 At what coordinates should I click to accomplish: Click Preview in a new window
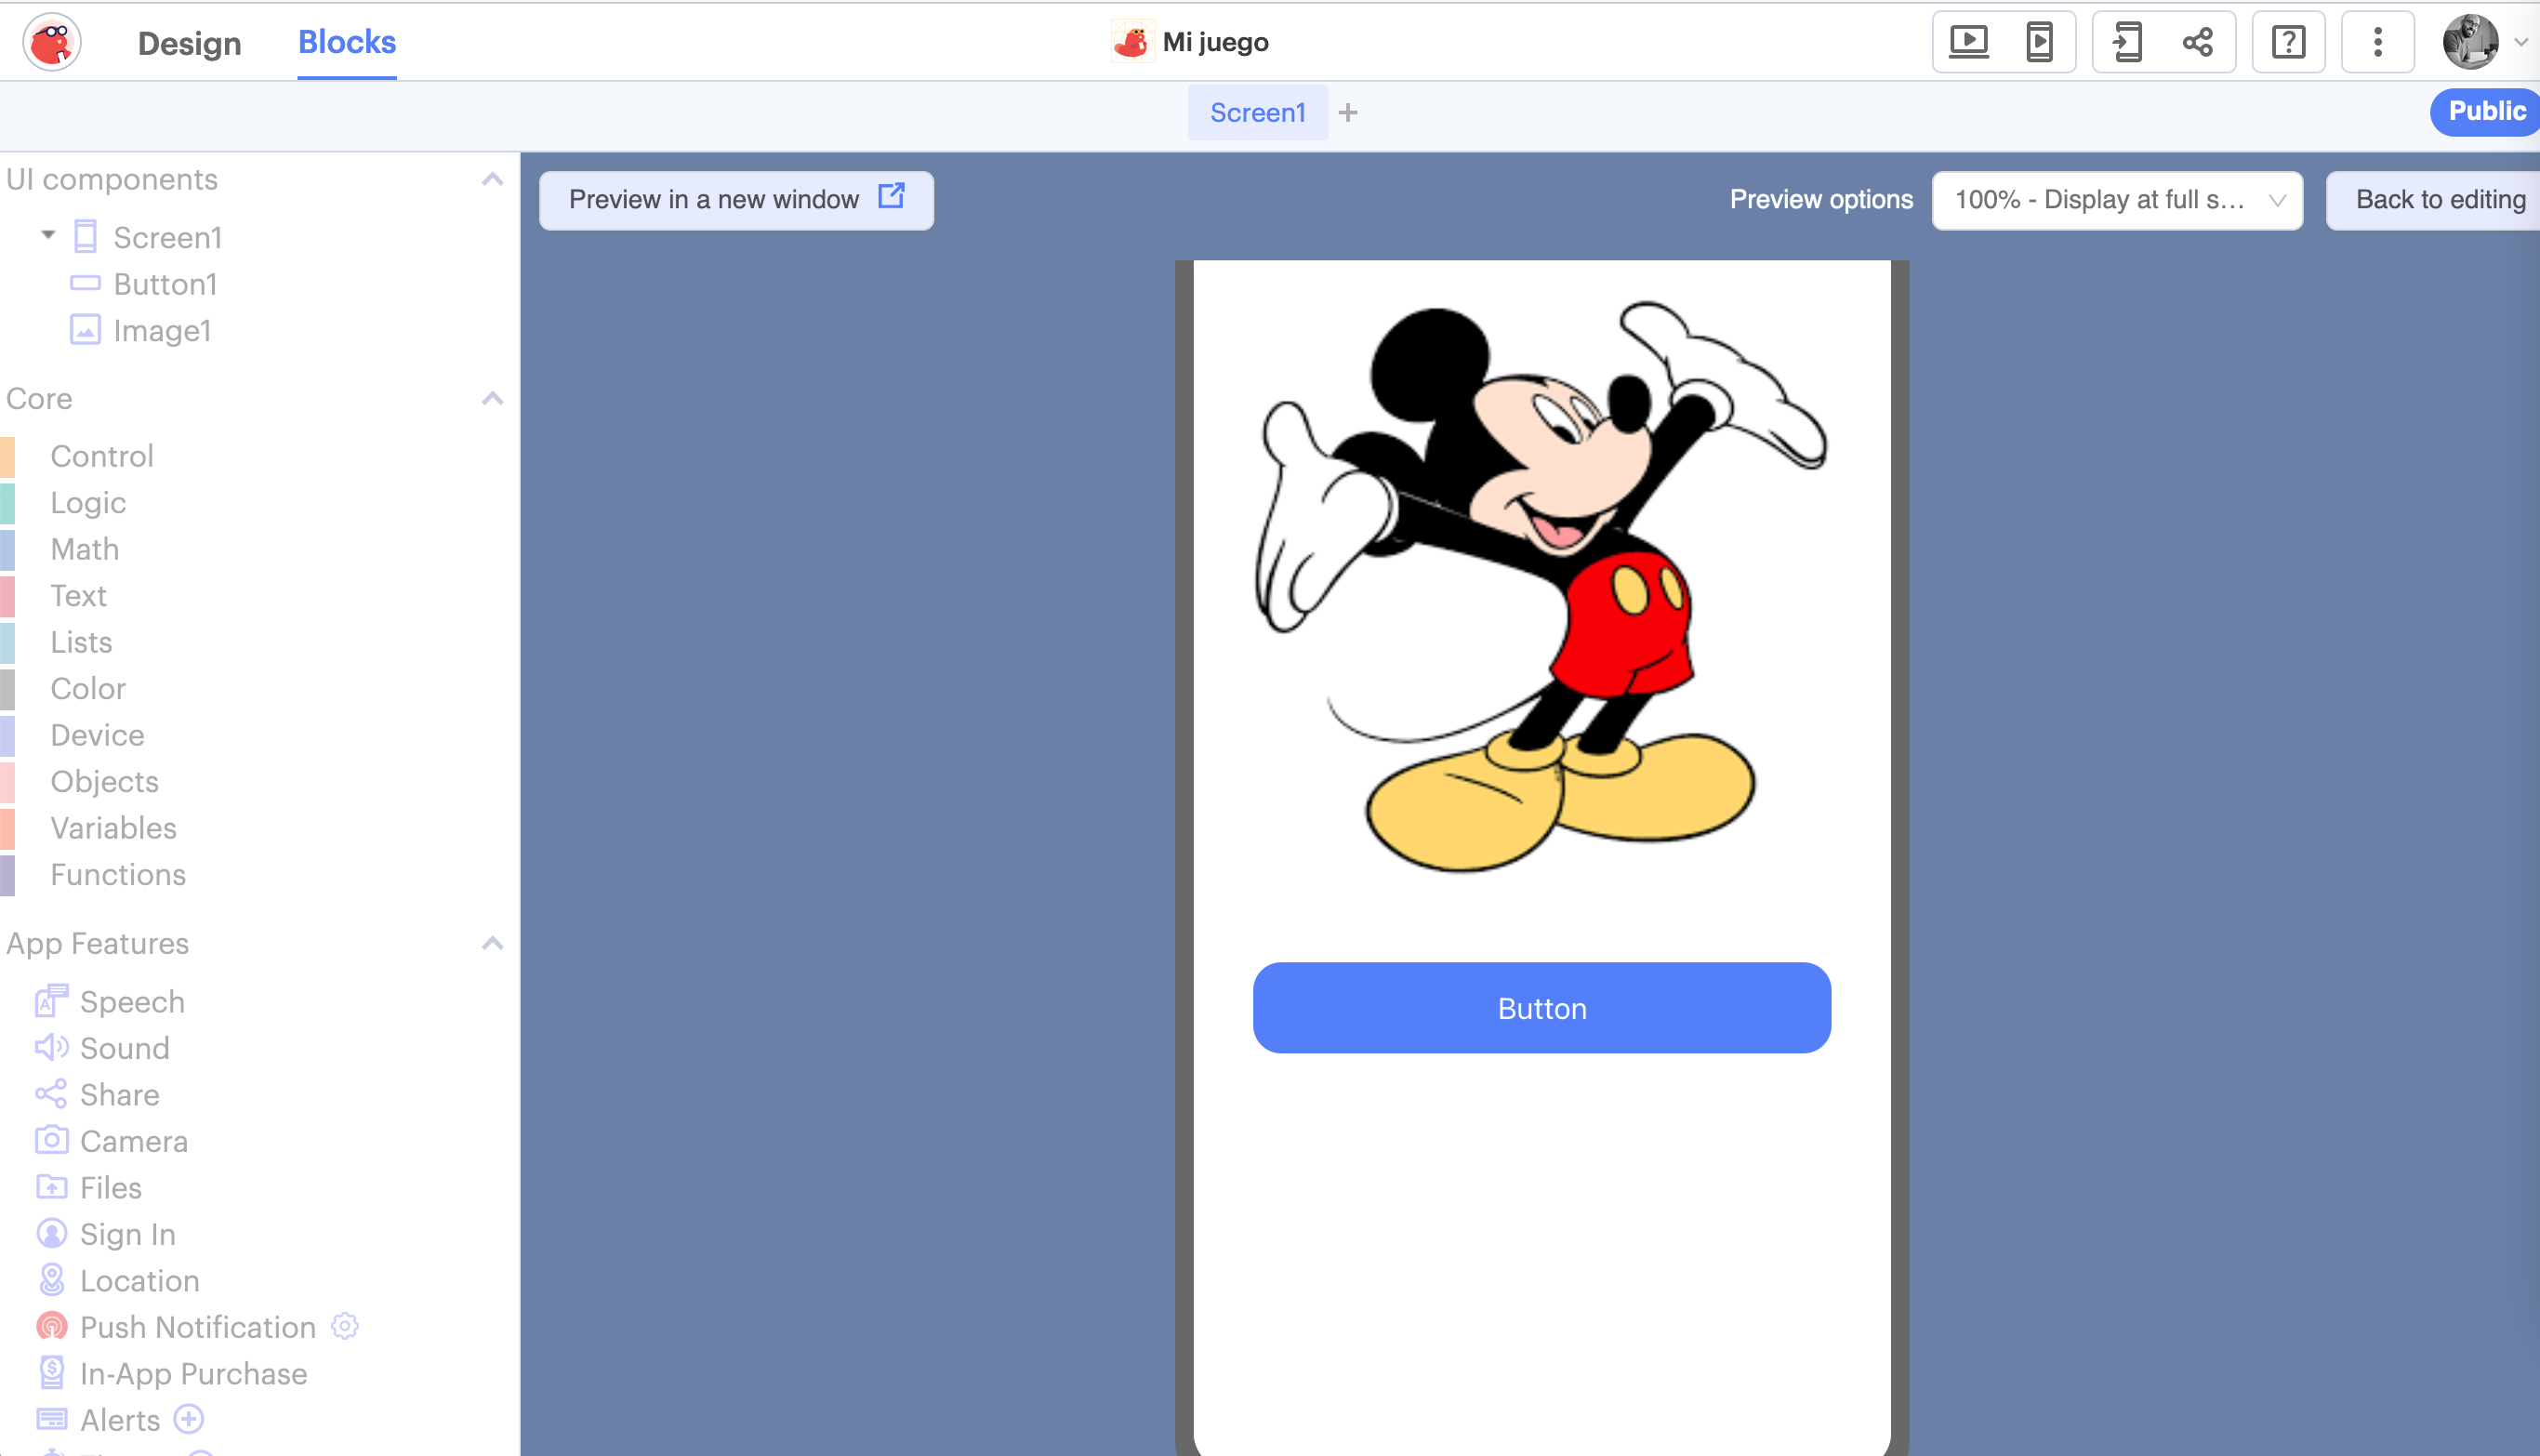(x=736, y=200)
